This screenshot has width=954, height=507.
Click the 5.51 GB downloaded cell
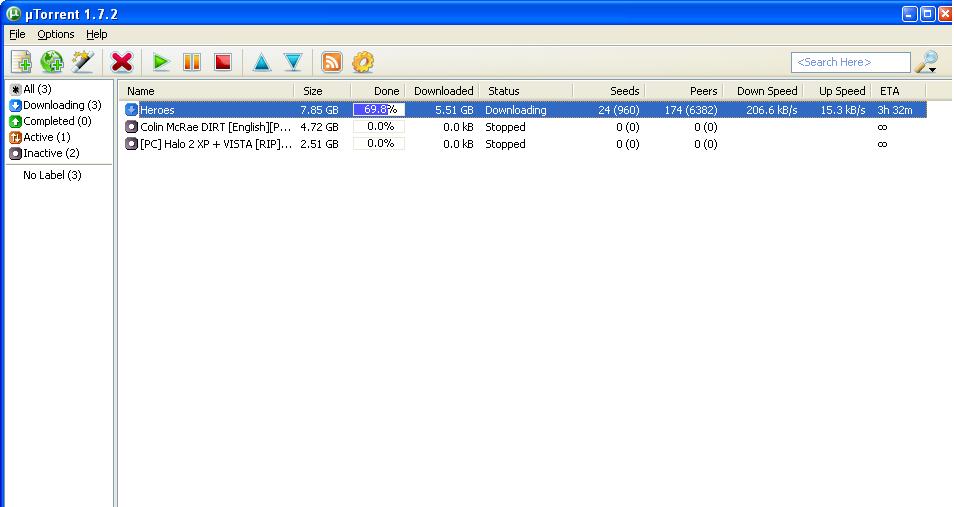click(454, 110)
